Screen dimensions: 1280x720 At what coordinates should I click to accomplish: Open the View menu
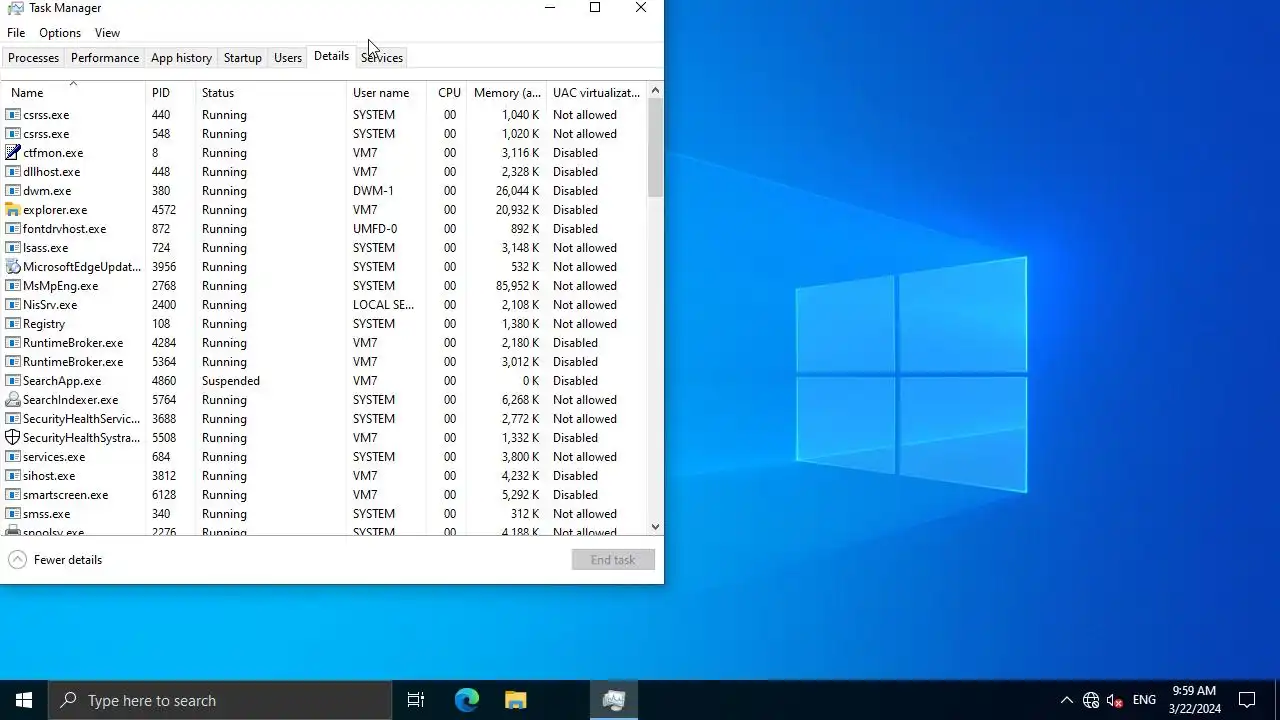tap(107, 33)
